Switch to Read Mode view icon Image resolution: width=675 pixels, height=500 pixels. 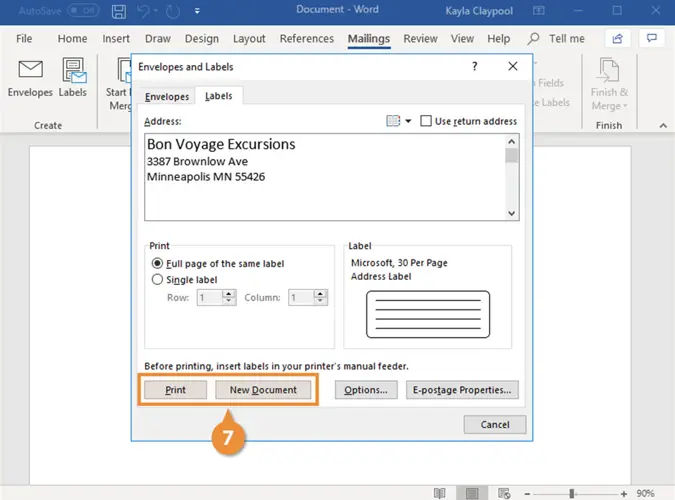tap(440, 494)
